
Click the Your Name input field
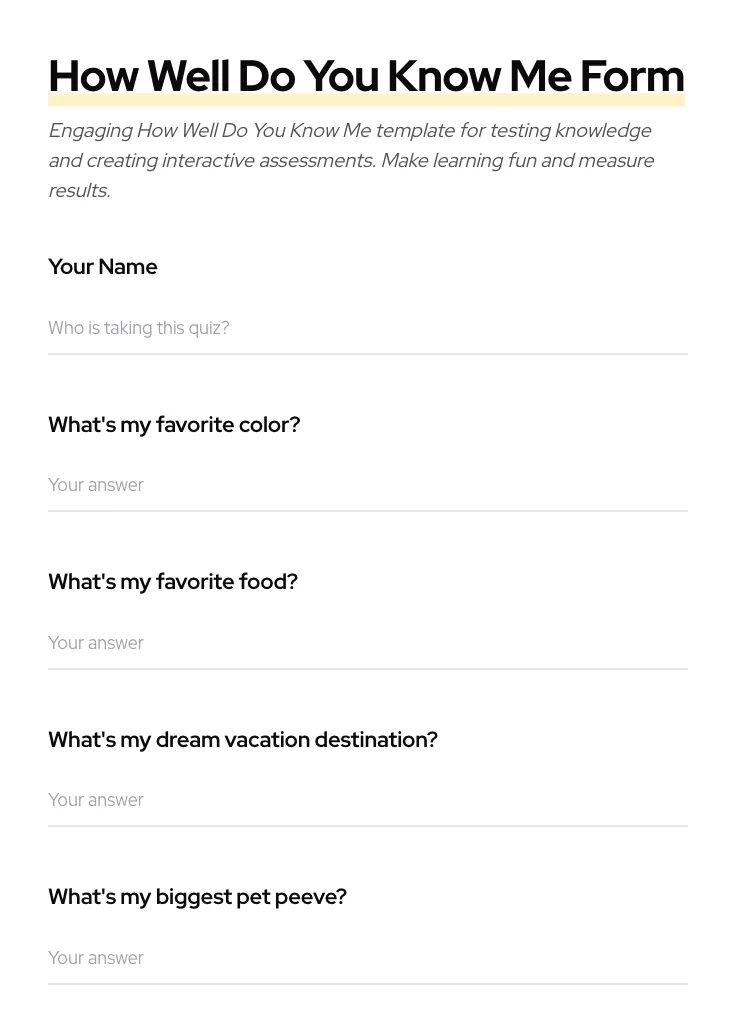coord(368,328)
